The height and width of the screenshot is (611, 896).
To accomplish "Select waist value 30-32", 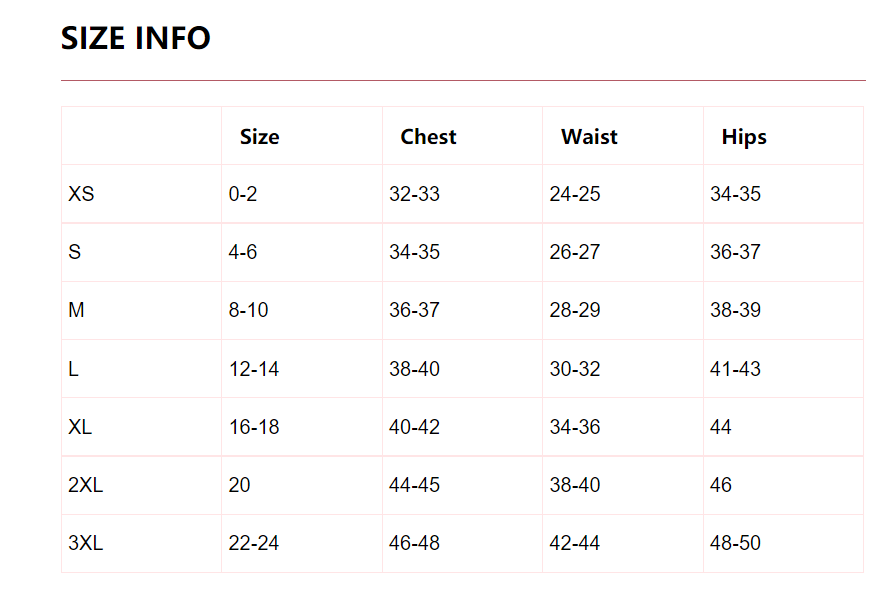I will pos(575,369).
